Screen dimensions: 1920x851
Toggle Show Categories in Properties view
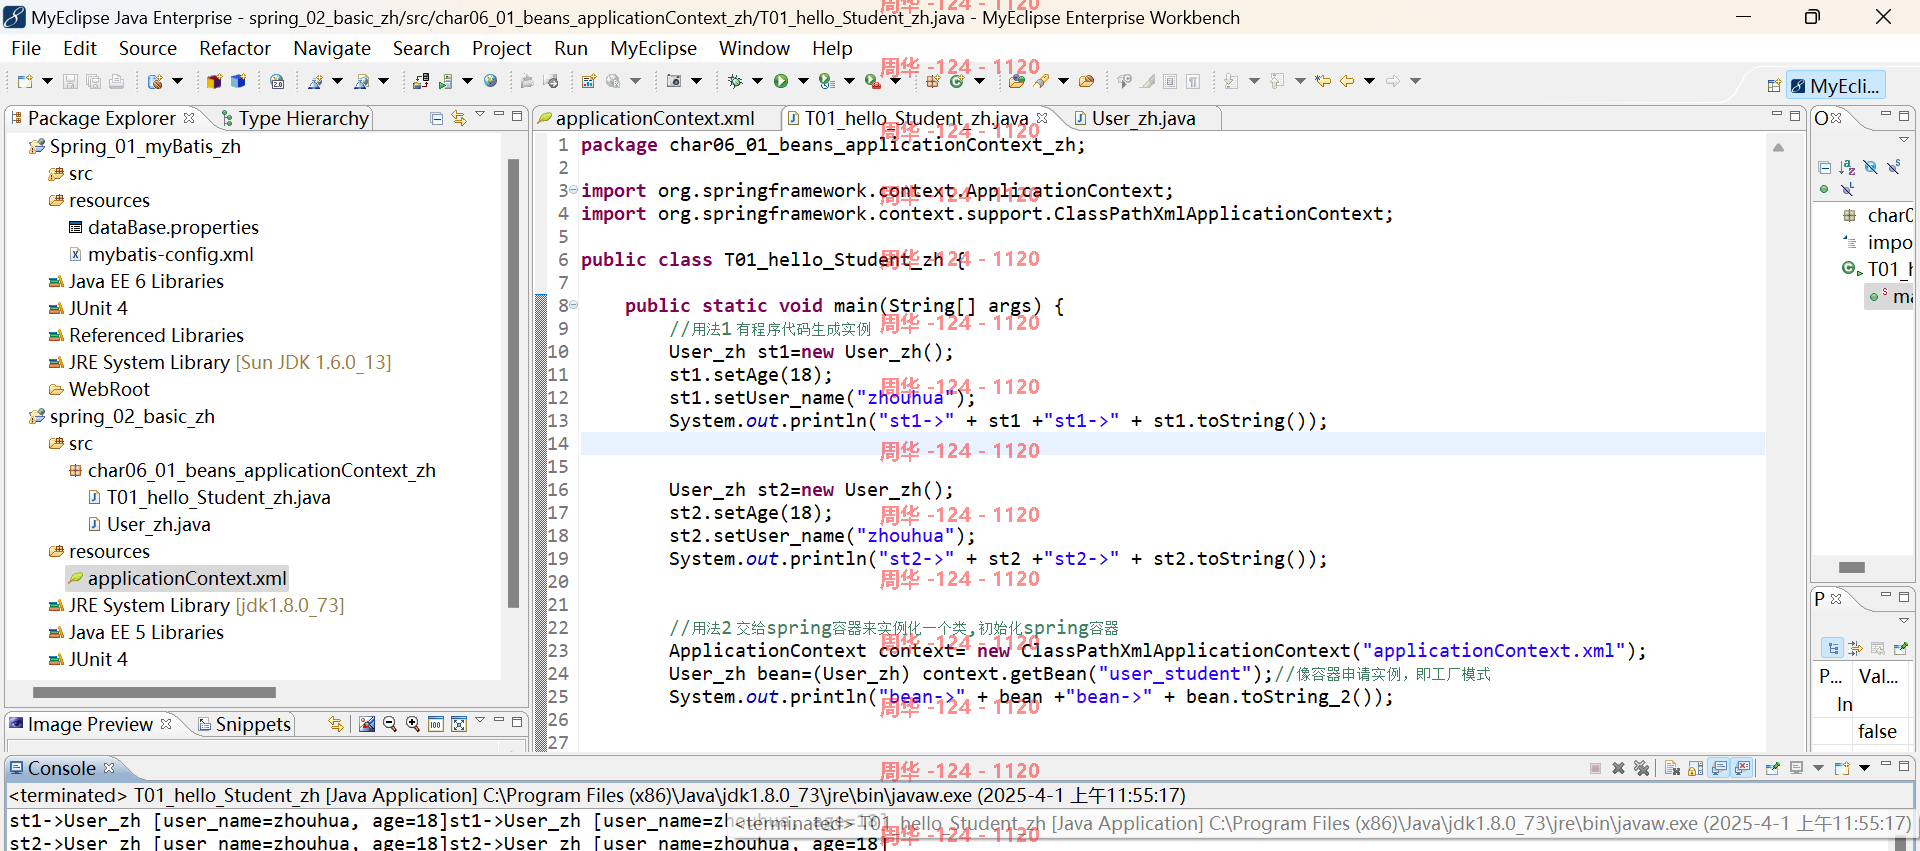pos(1833,648)
